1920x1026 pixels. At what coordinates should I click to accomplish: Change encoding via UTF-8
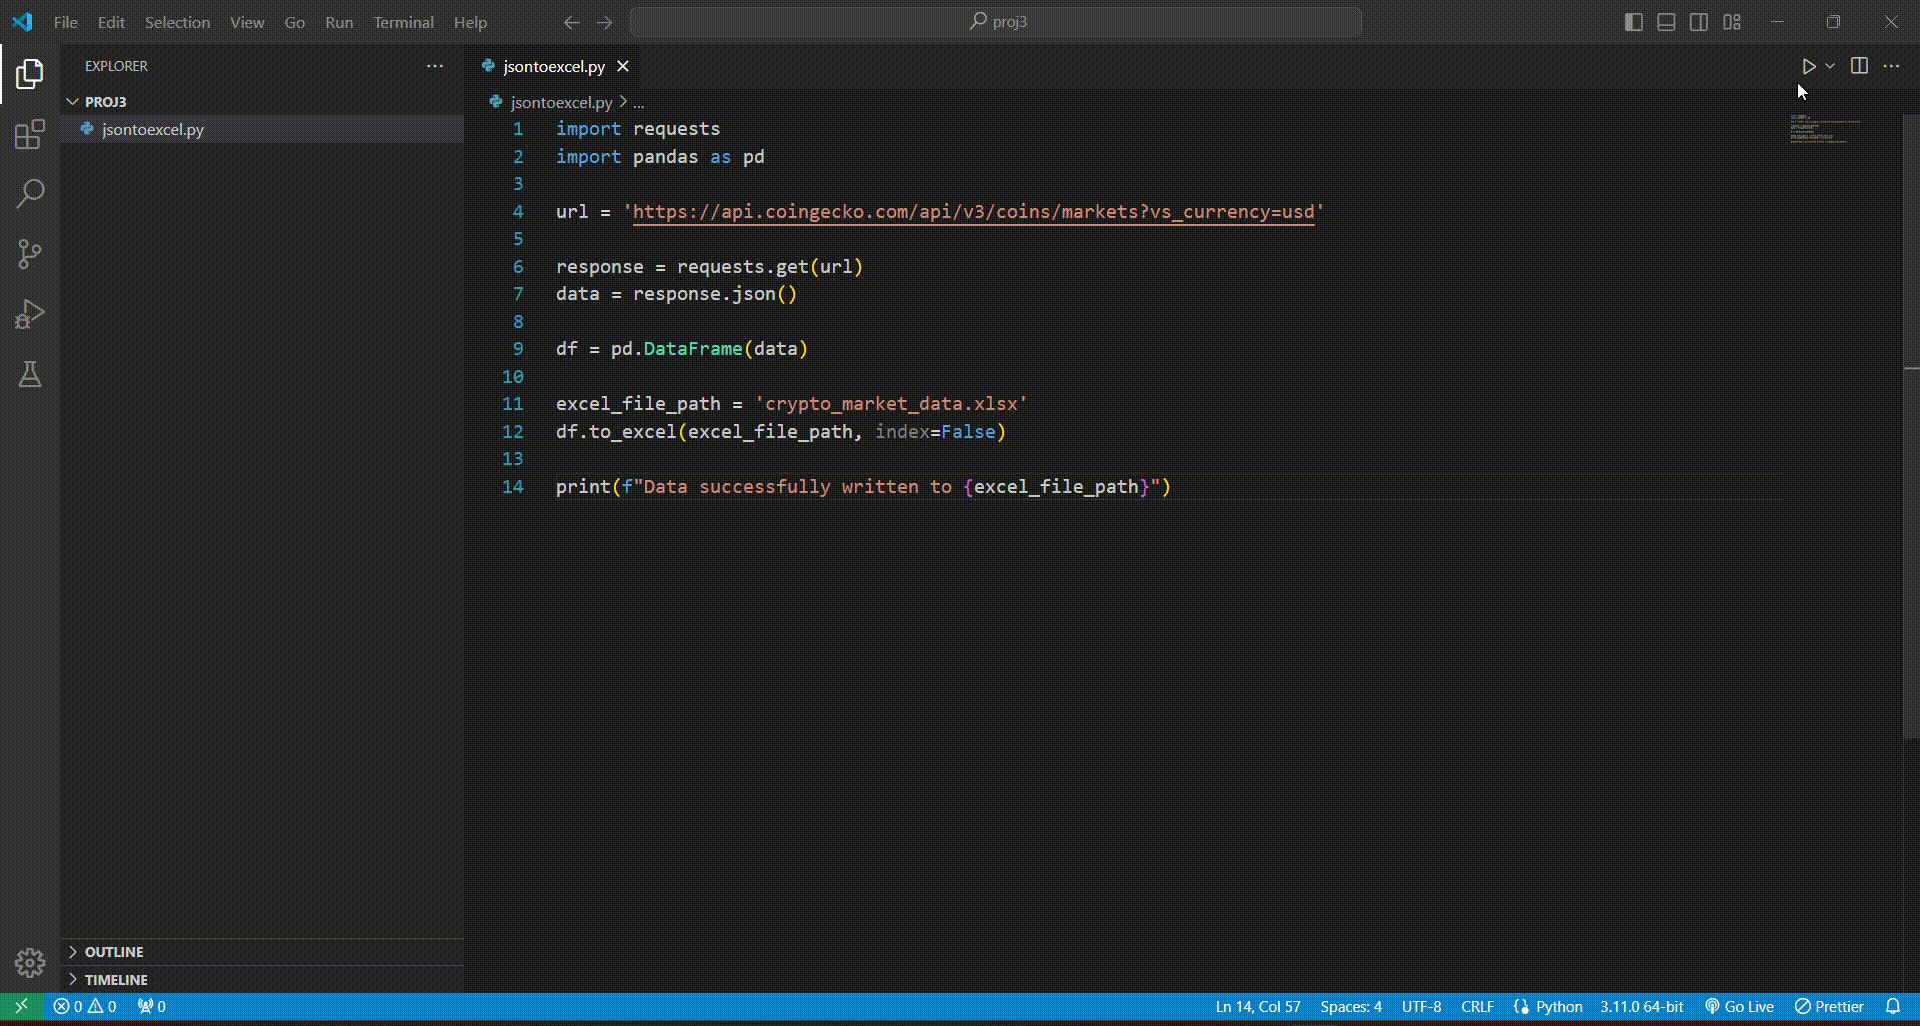[x=1421, y=1006]
